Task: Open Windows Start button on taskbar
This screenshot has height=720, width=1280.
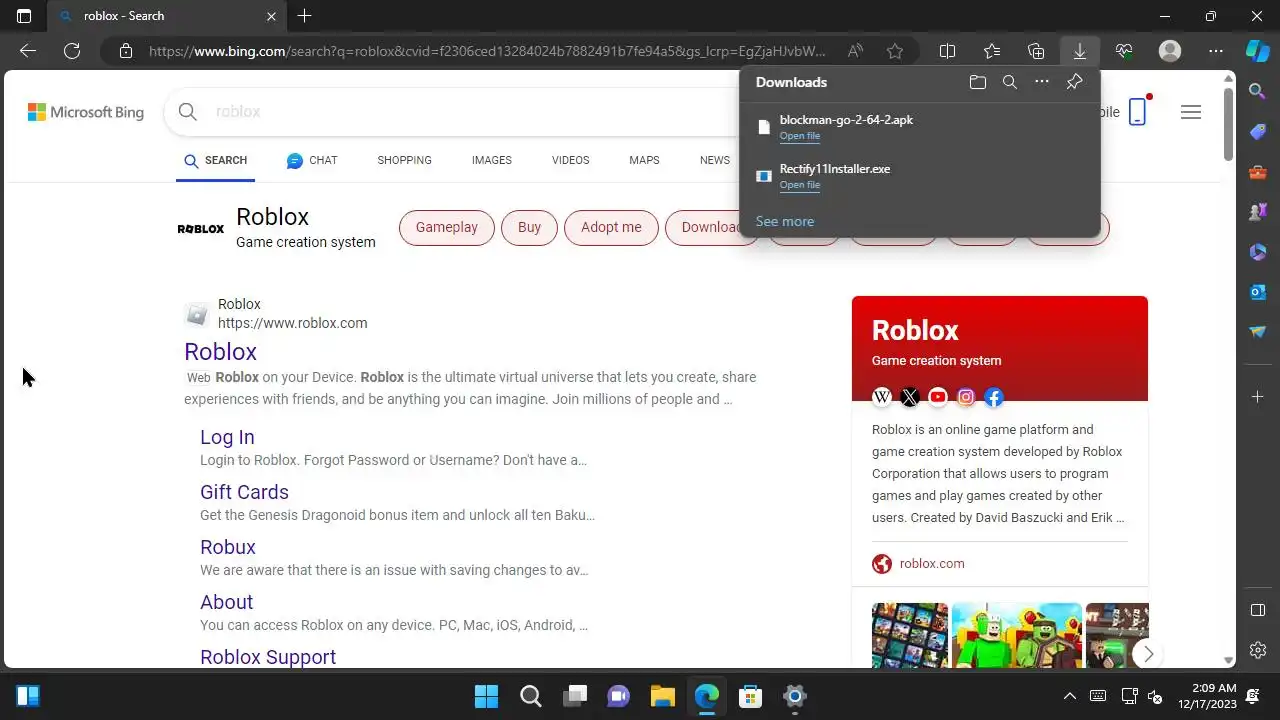Action: coord(486,696)
